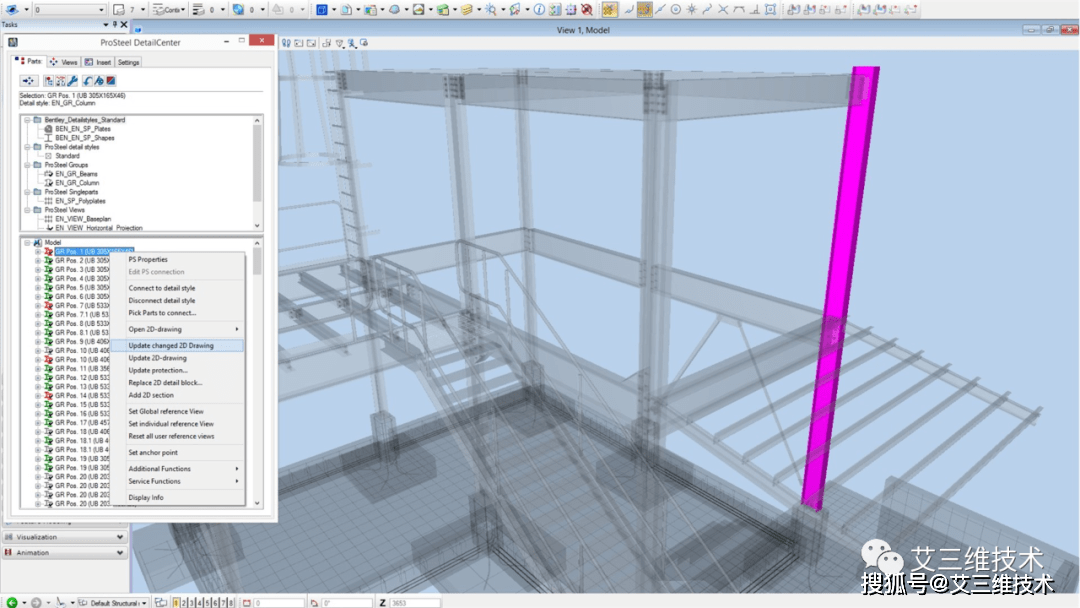Click the green back arrow in the status bar
Screen dimensions: 1080x608
tap(12, 602)
